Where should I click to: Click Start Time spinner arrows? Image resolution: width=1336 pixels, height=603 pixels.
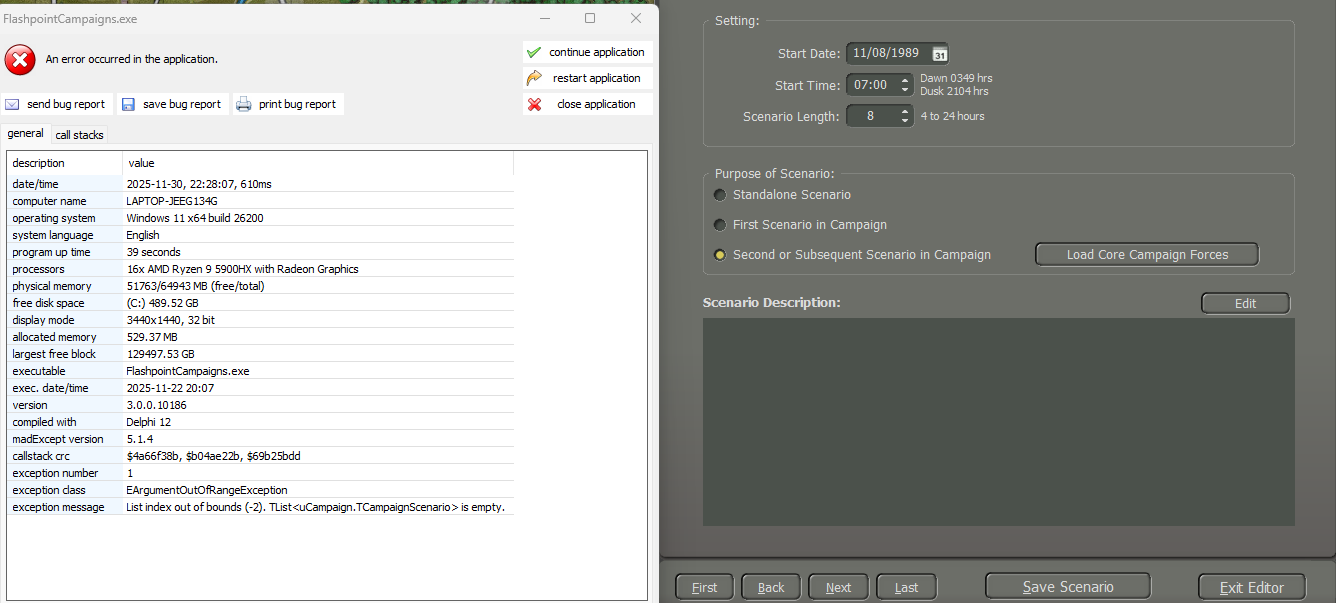coord(905,85)
